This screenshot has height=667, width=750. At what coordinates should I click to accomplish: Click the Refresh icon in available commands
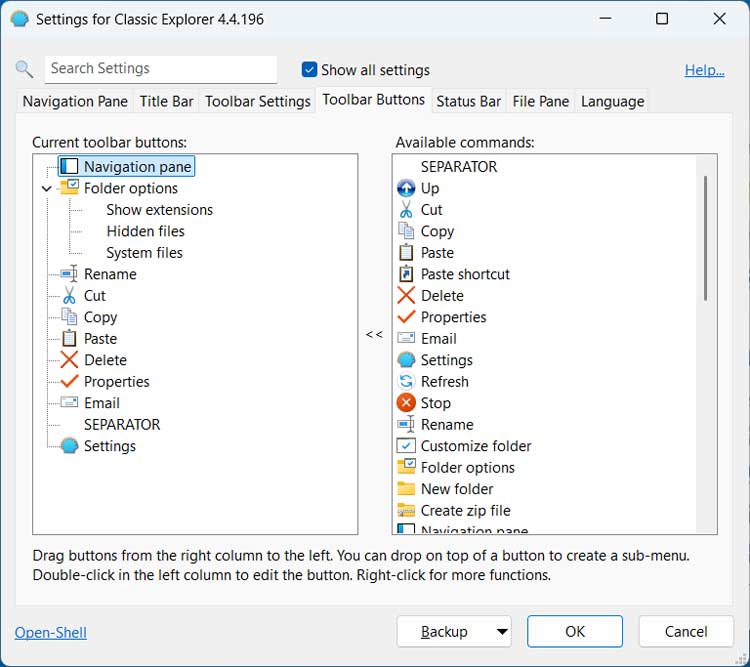pyautogui.click(x=406, y=381)
